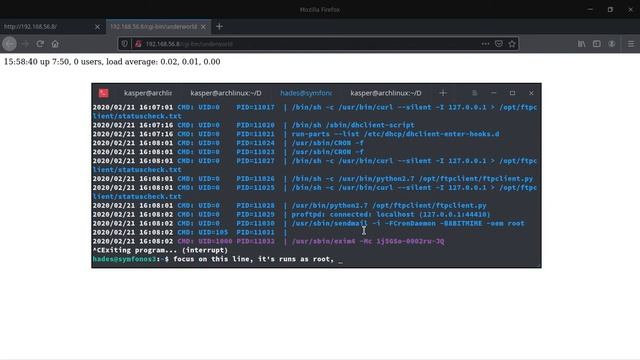Click the Exiting program (interrupt) line
The height and width of the screenshot is (360, 640).
click(x=160, y=250)
